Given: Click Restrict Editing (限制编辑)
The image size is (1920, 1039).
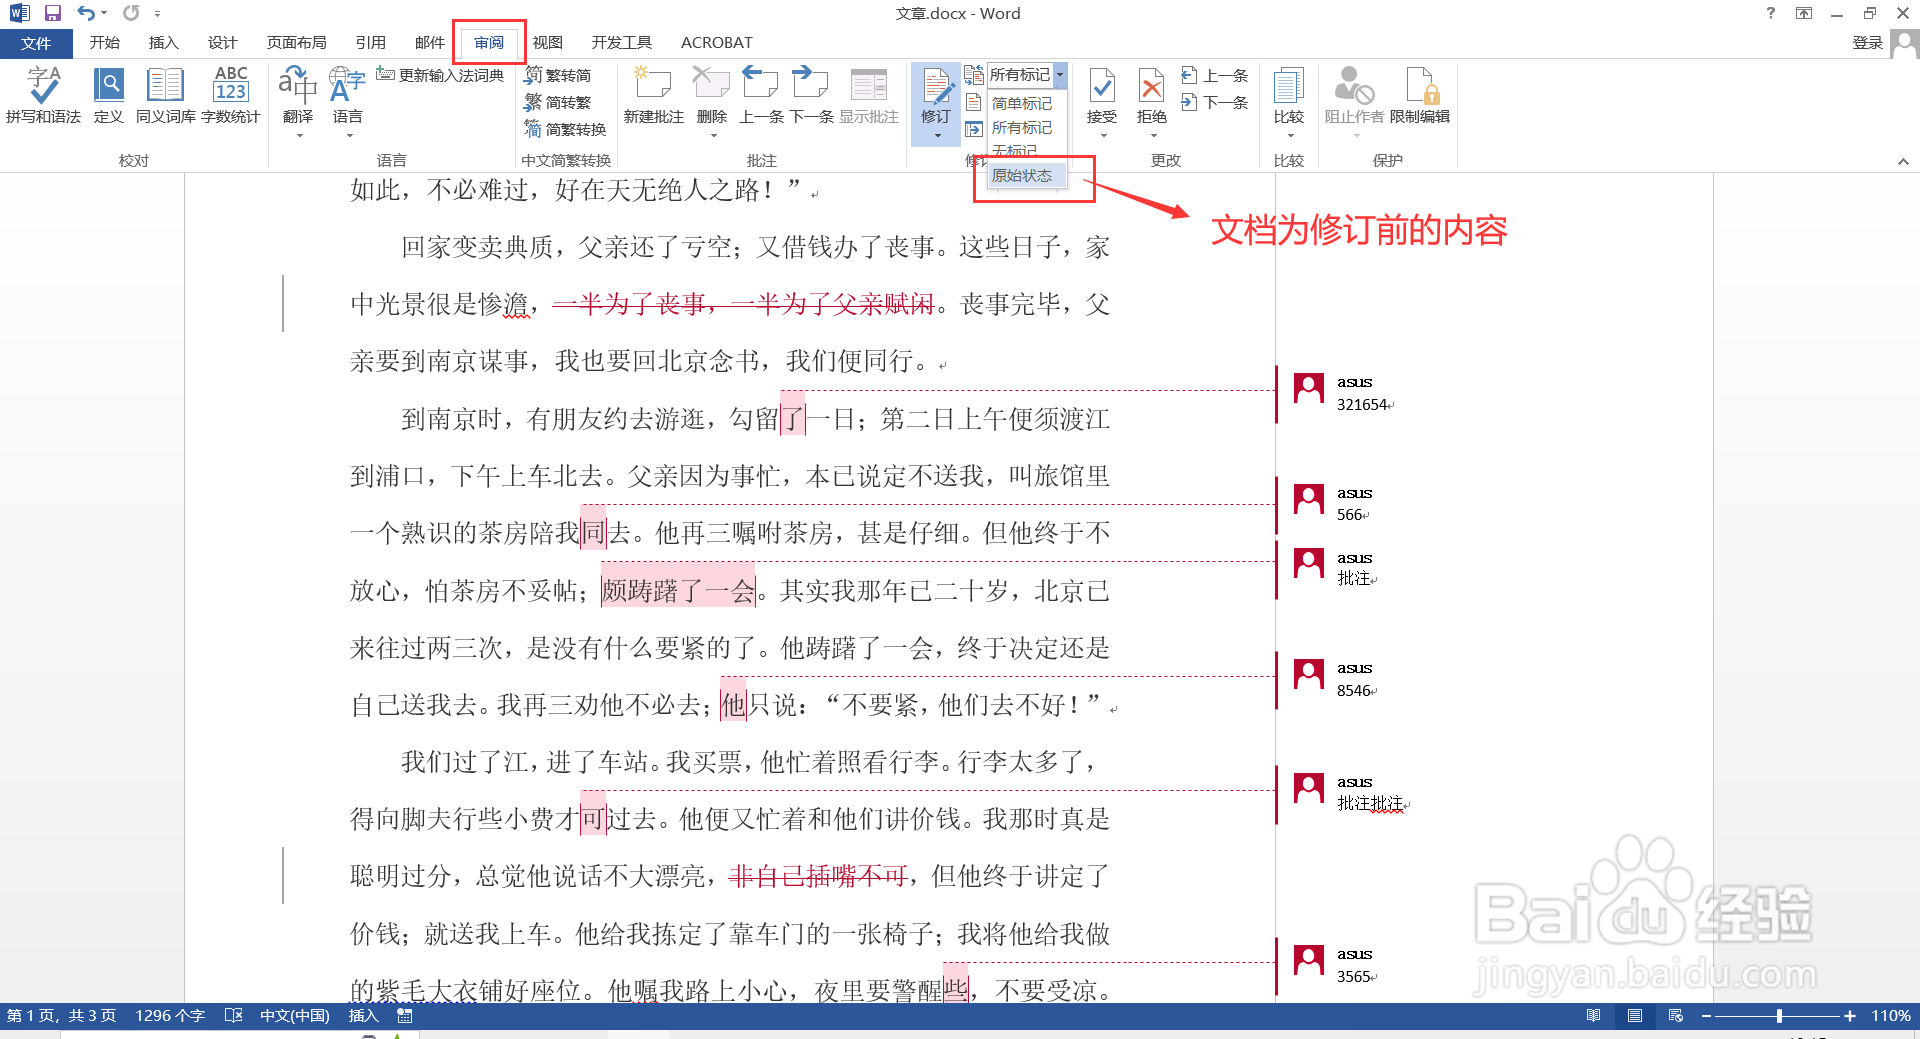Looking at the screenshot, I should (1420, 95).
